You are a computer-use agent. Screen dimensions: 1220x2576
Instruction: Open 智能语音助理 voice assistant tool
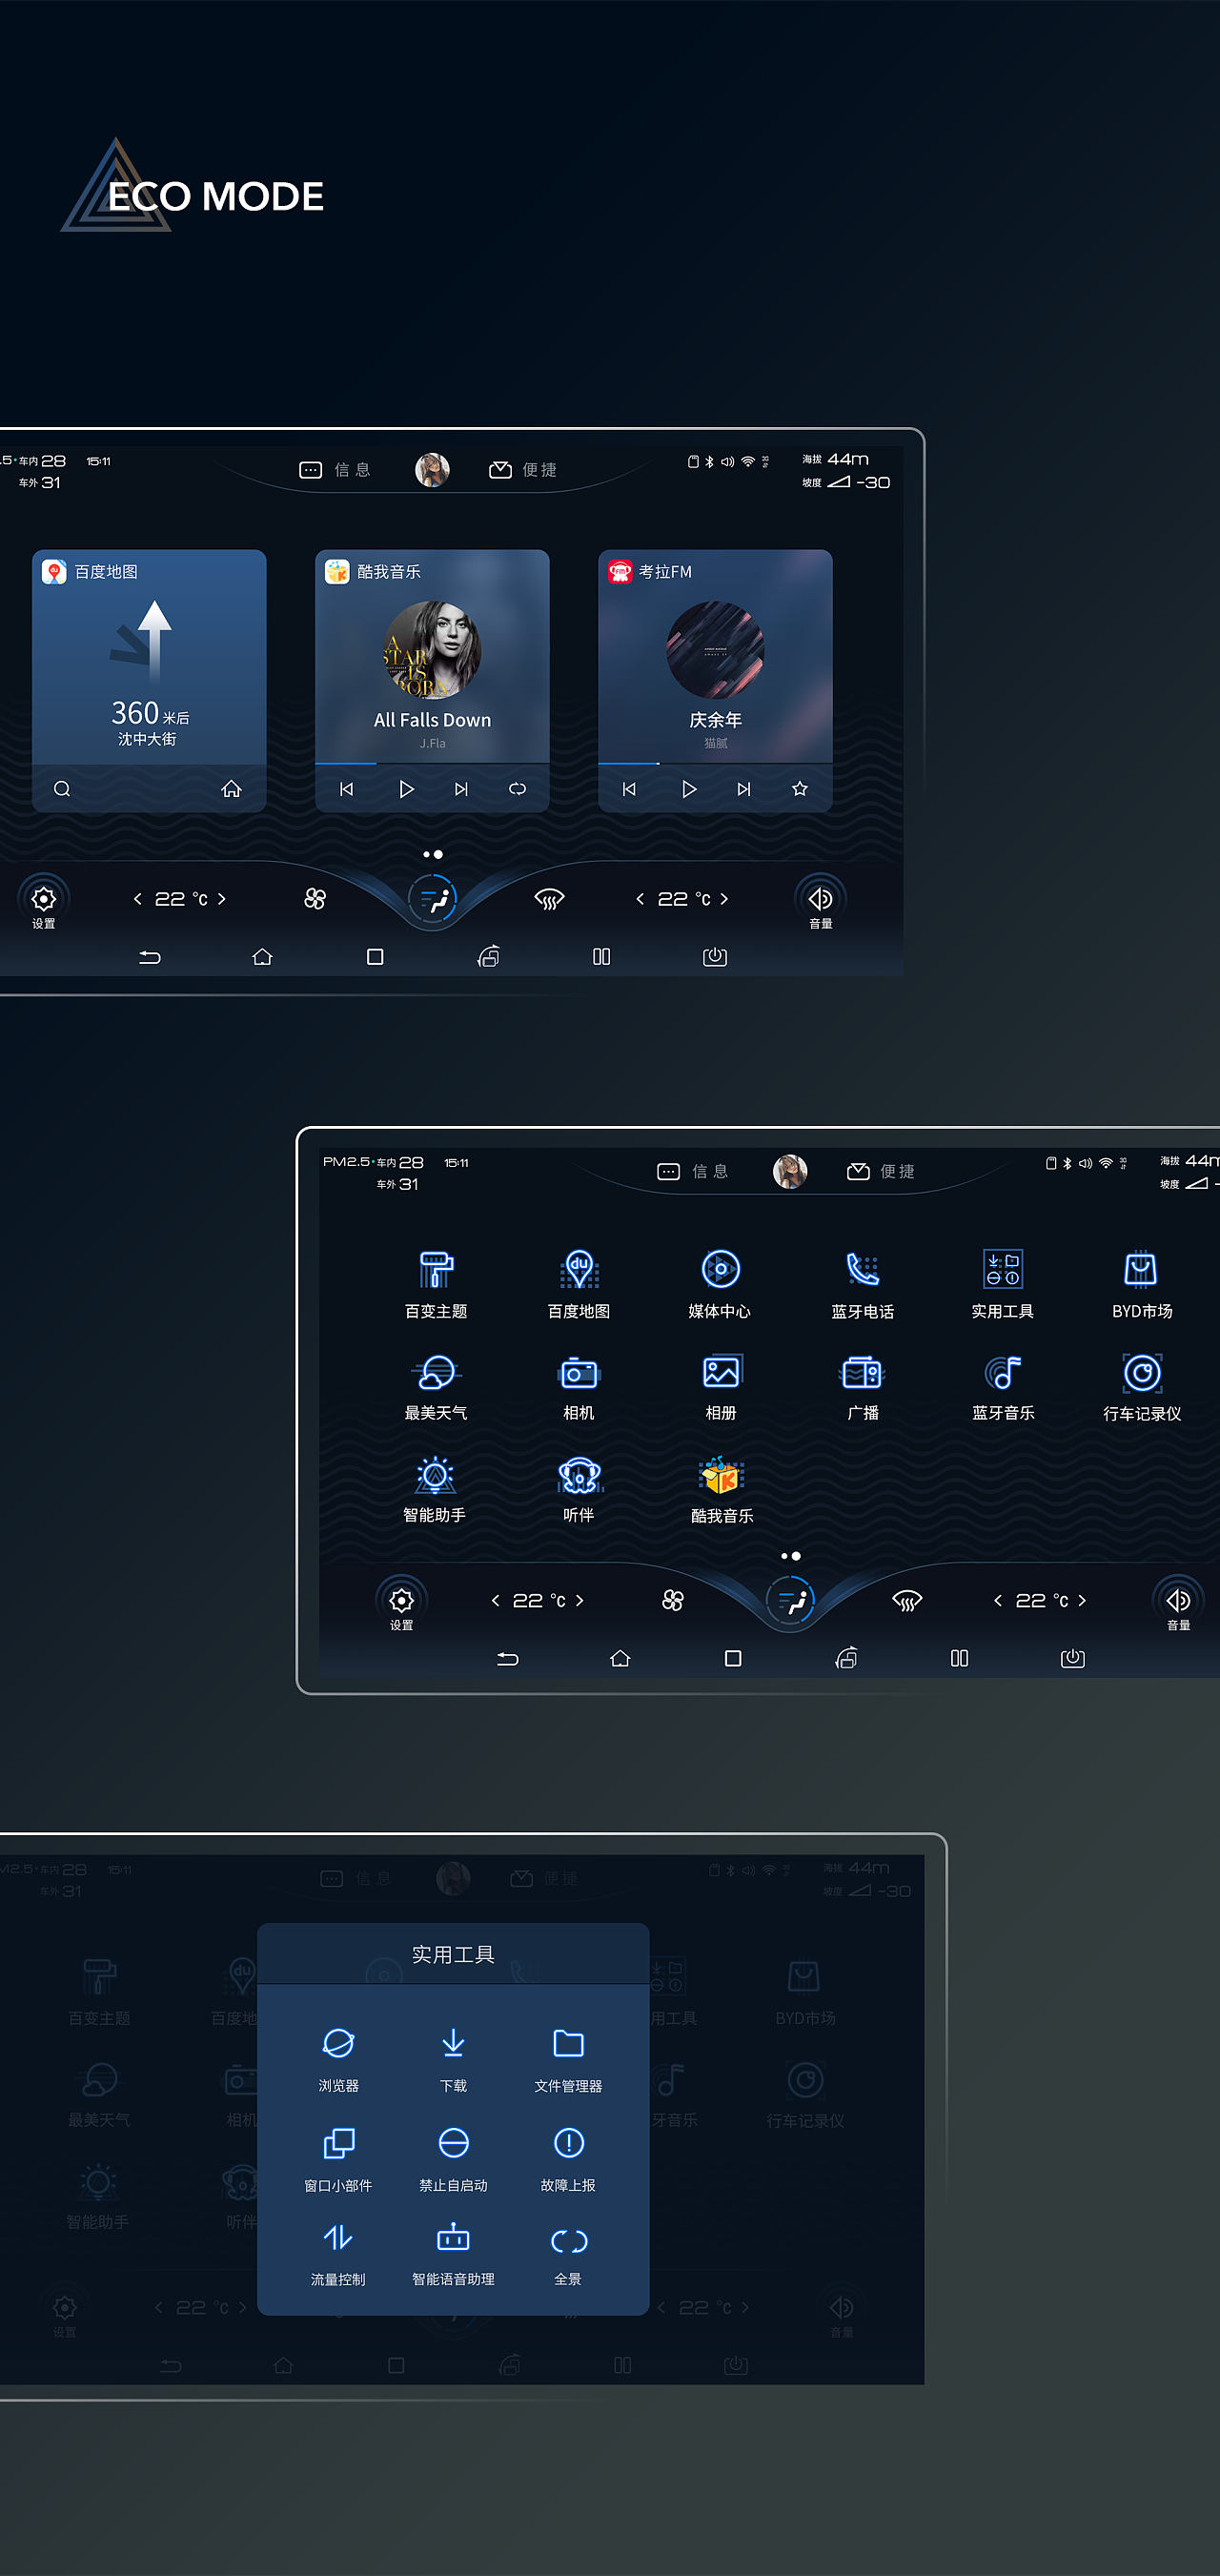click(453, 2255)
